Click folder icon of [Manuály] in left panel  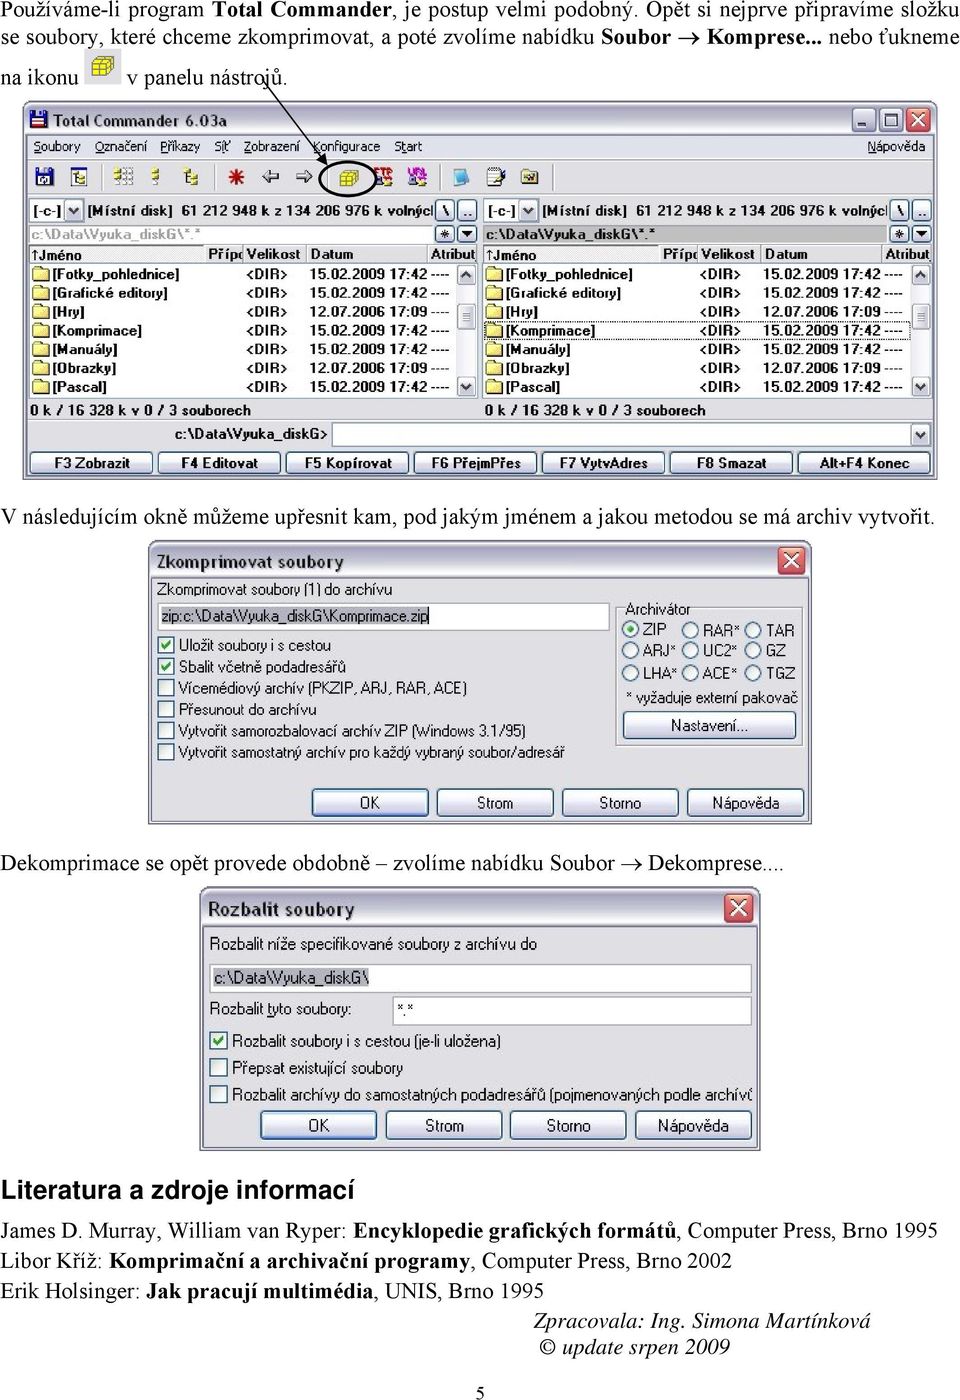click(x=41, y=349)
